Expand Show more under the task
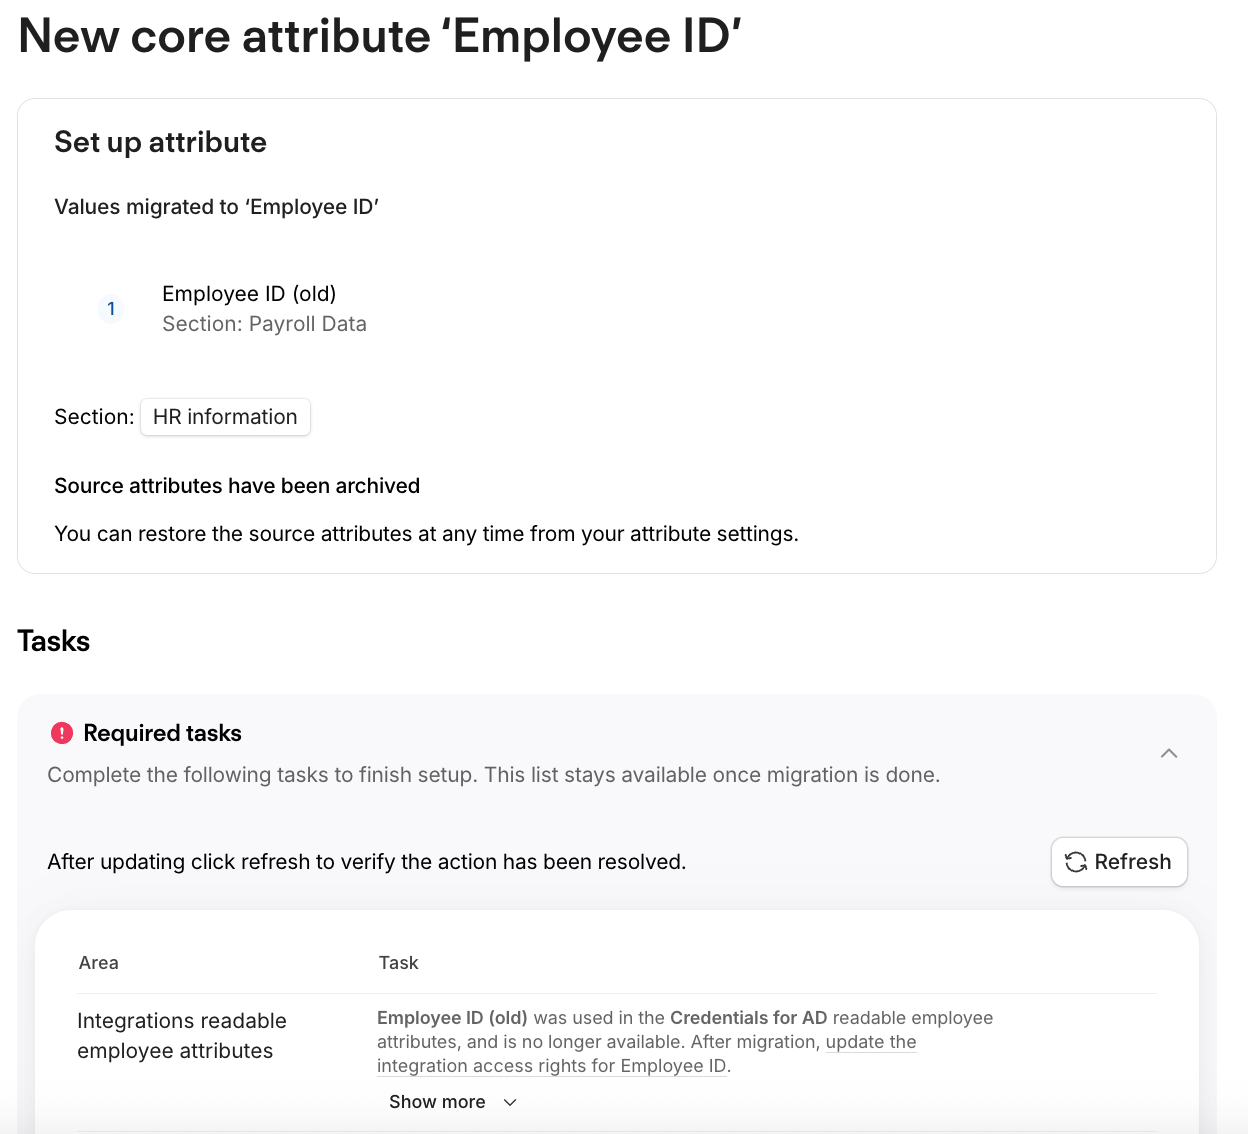Image resolution: width=1248 pixels, height=1134 pixels. pos(453,1102)
